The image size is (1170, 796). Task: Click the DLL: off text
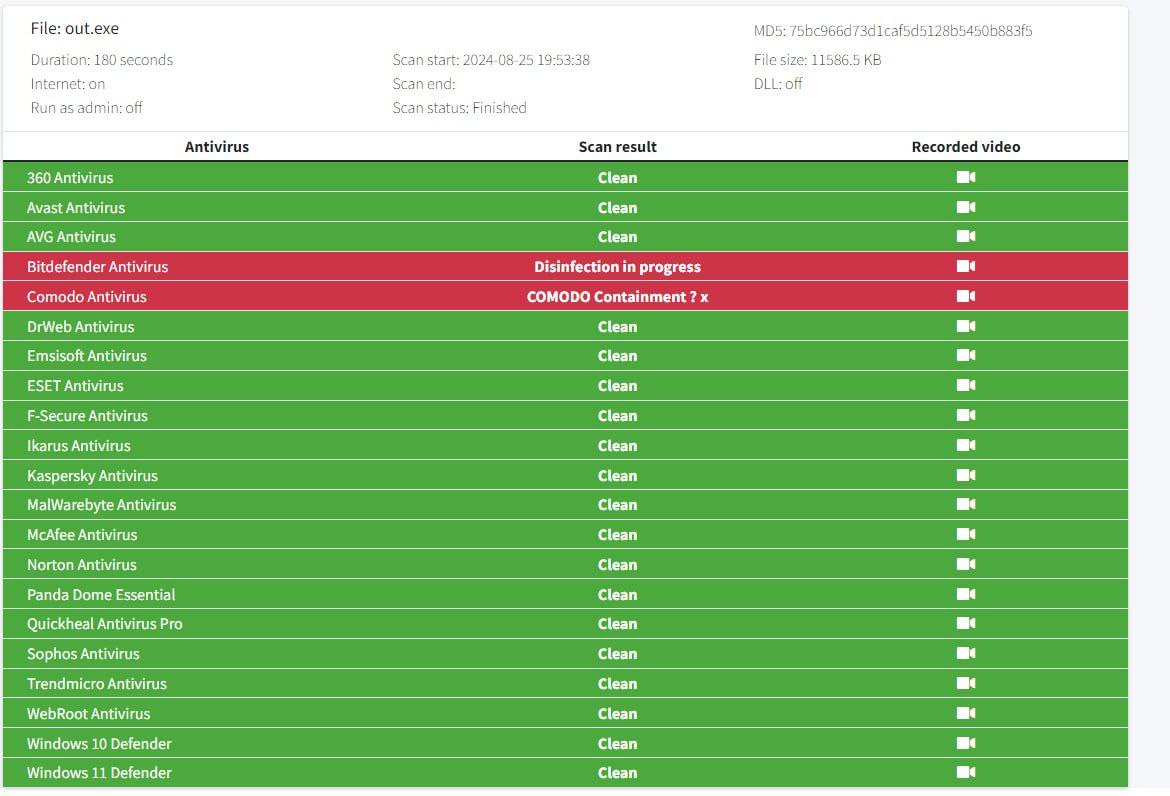[x=778, y=84]
